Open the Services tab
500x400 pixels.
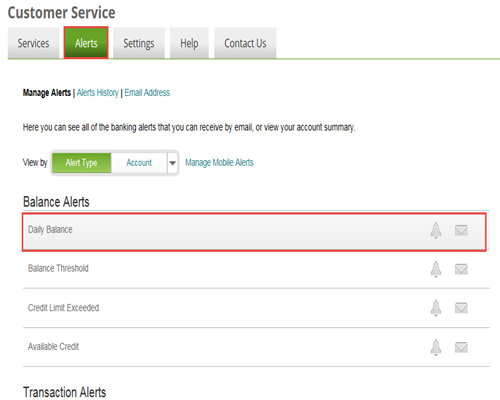pyautogui.click(x=33, y=43)
